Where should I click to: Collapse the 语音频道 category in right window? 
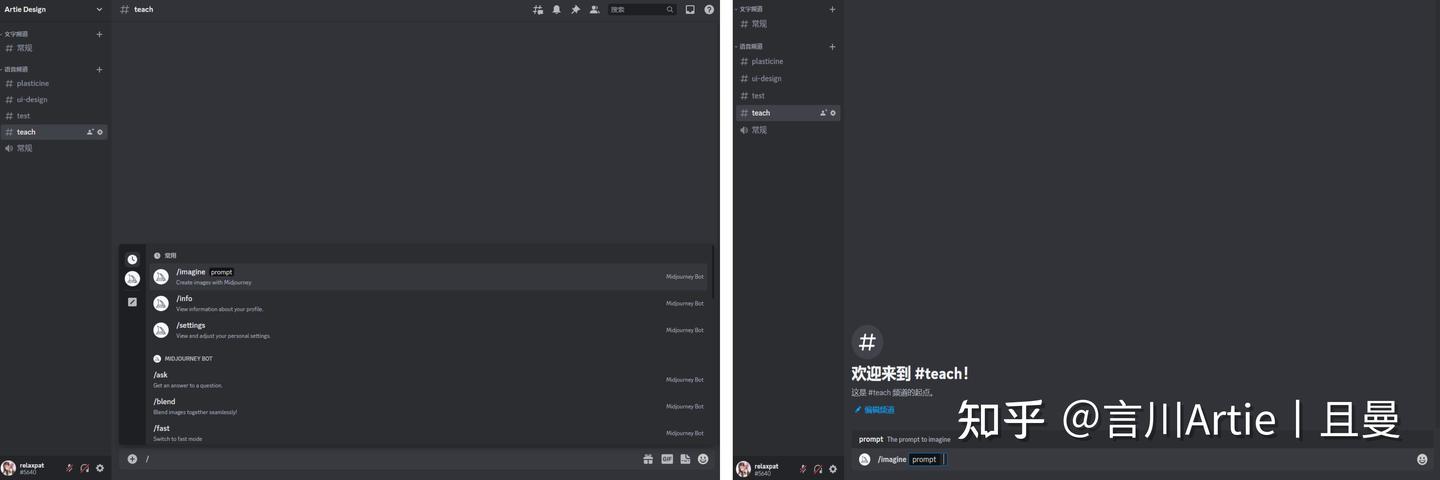(x=749, y=47)
